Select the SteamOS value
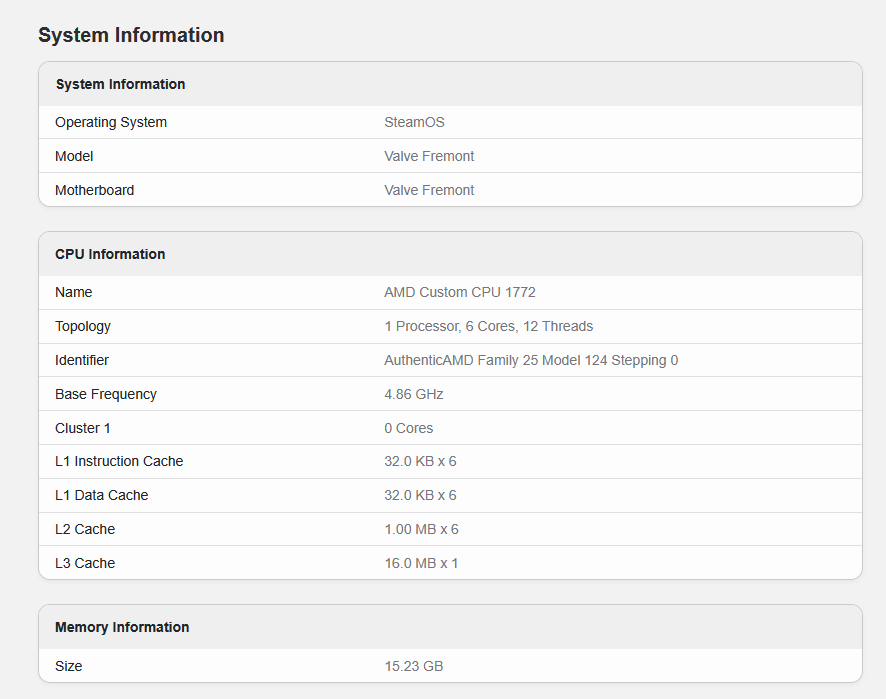886x699 pixels. click(414, 122)
